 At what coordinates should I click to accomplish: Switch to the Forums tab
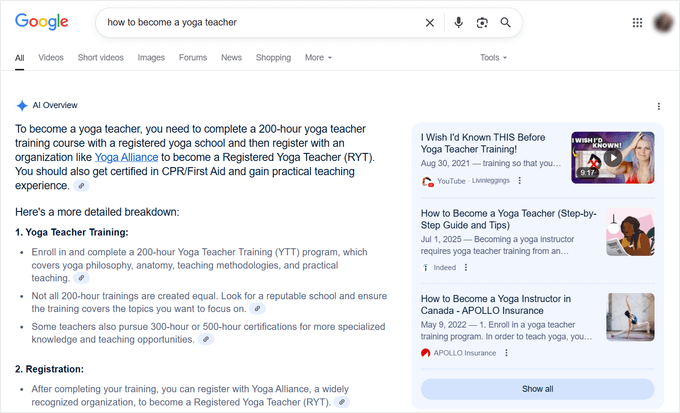tap(193, 57)
